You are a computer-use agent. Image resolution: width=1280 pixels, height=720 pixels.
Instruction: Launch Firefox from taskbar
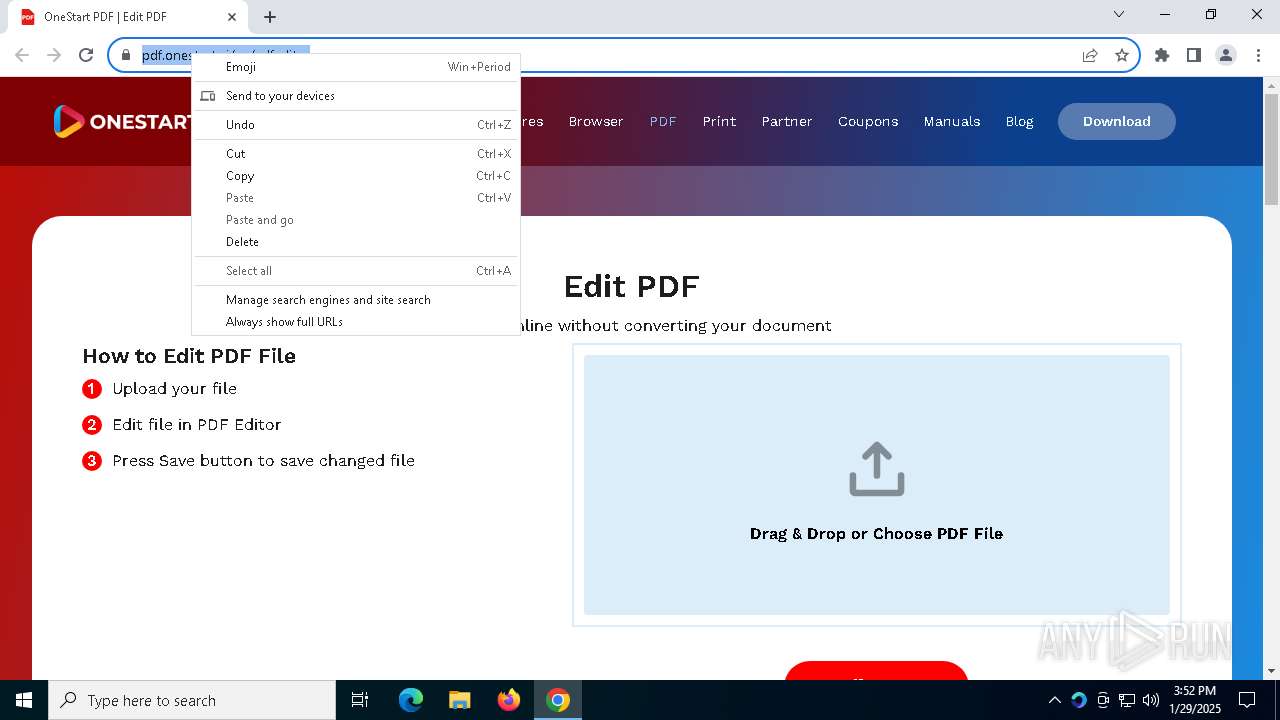[509, 700]
